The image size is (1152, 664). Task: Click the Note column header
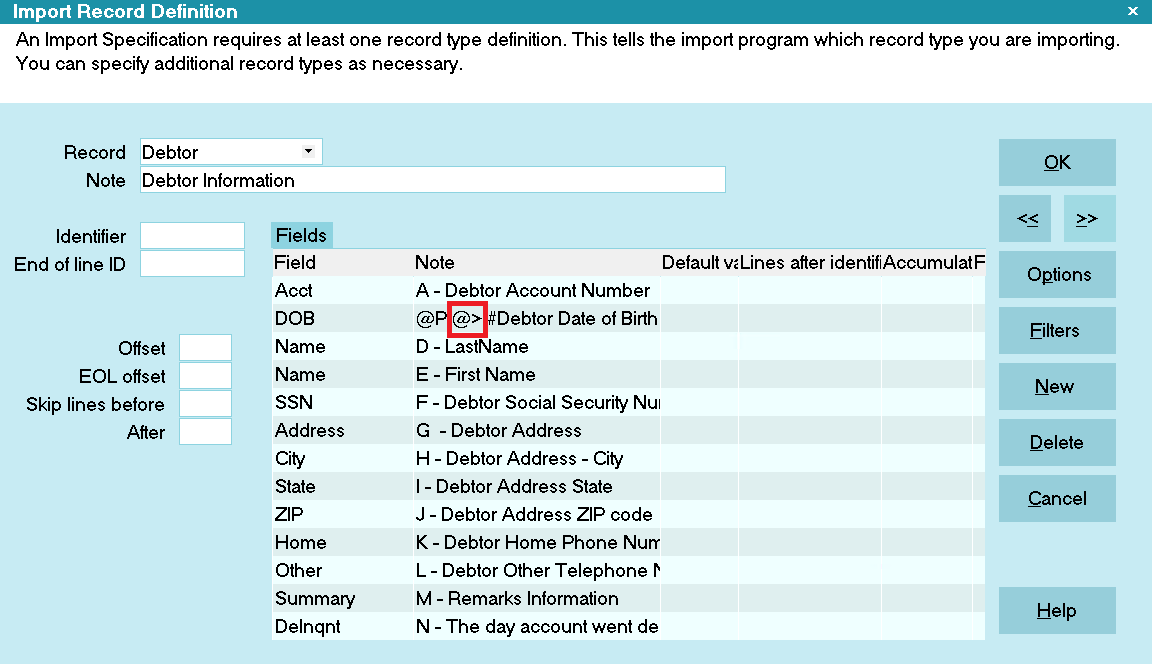tap(536, 262)
